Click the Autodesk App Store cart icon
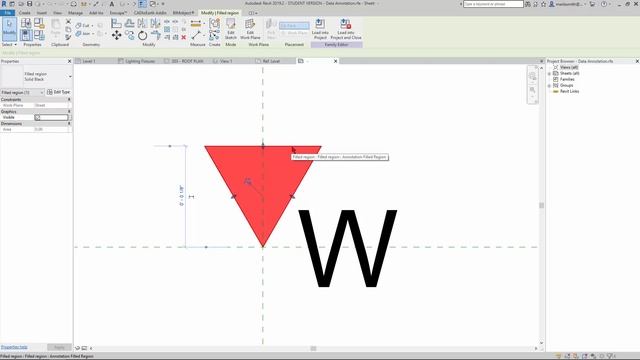This screenshot has height=360, width=640. (x=592, y=4)
